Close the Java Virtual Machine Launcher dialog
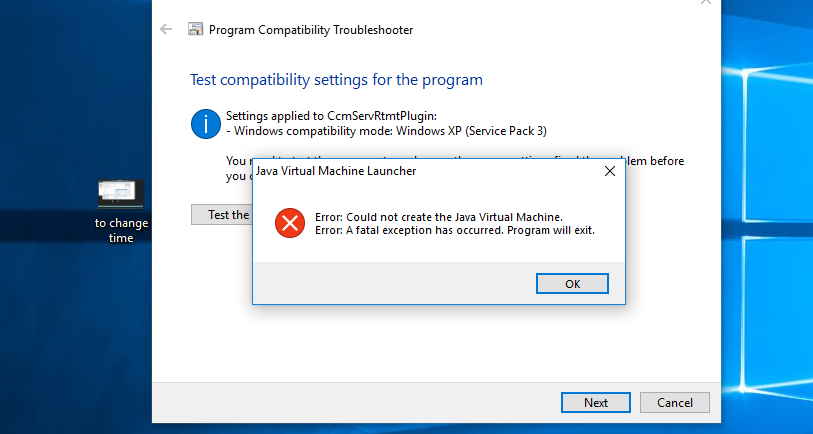Image resolution: width=813 pixels, height=434 pixels. pyautogui.click(x=610, y=171)
